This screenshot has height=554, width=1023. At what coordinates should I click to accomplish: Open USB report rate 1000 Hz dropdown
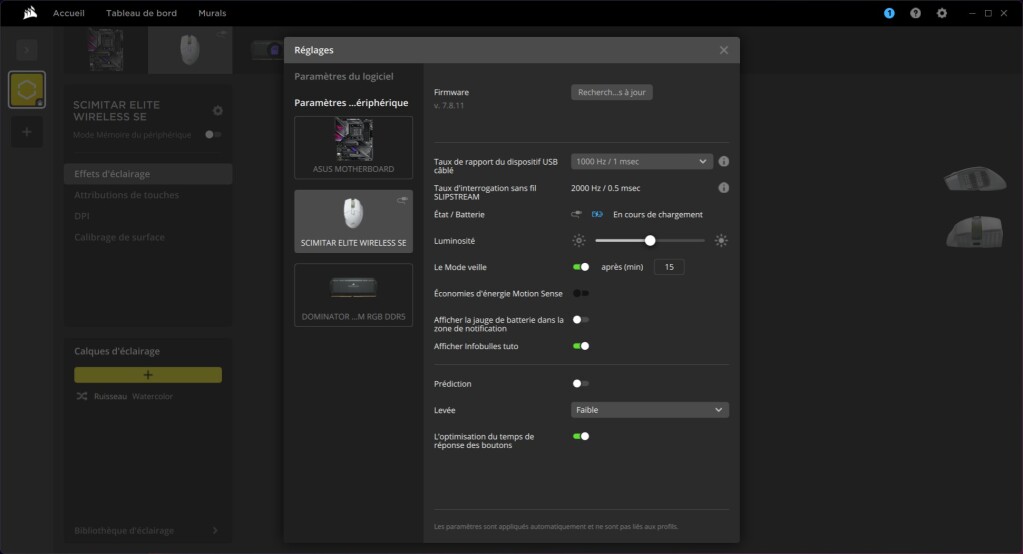click(x=641, y=161)
